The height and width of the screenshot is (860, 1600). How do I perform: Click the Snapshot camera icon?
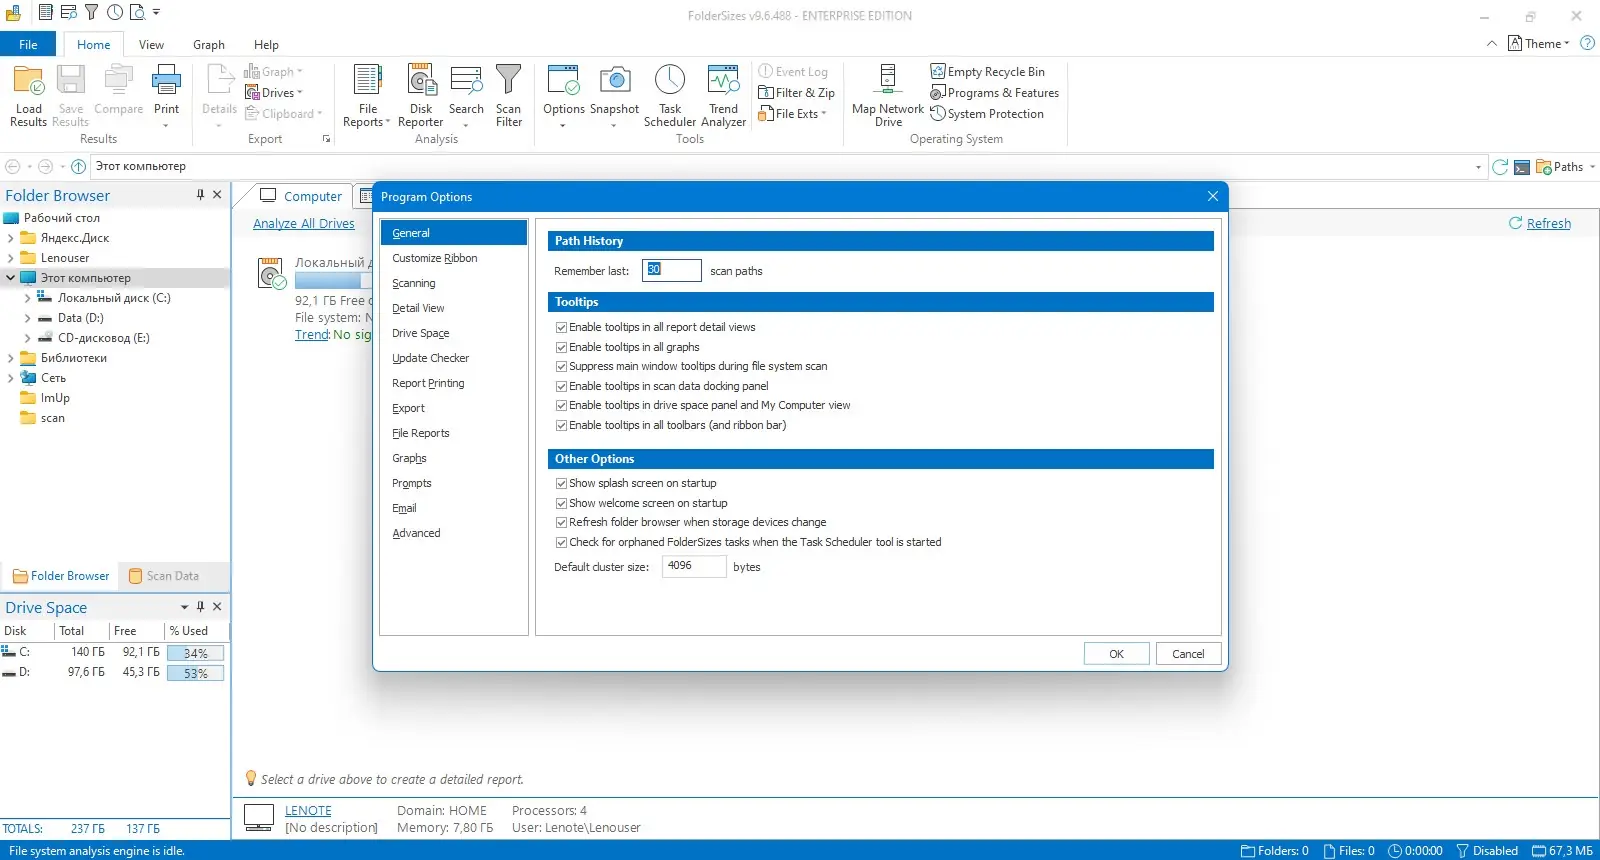(x=614, y=80)
